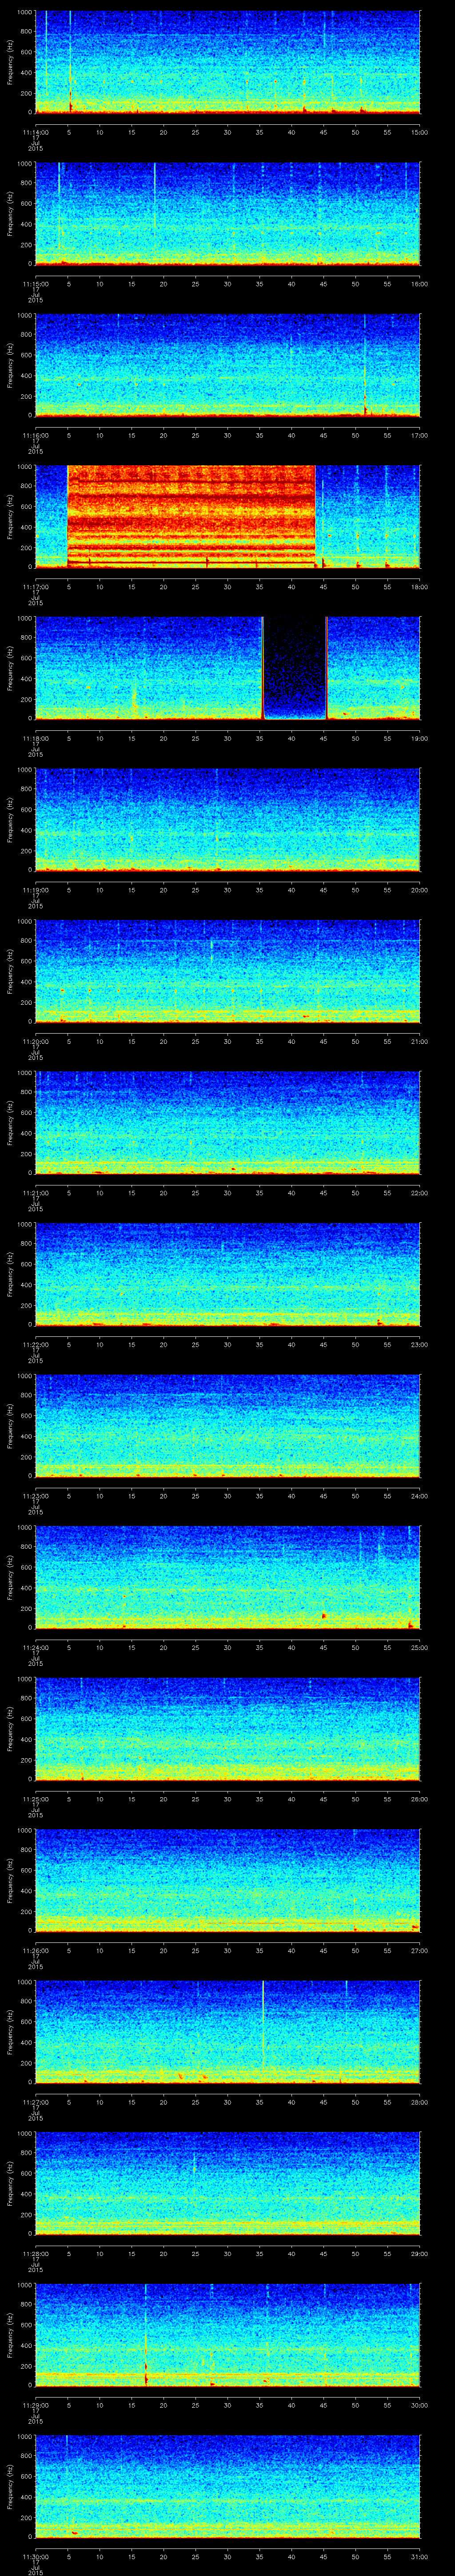Click the 26:00 end time label
455x2576 pixels.
419,1799
